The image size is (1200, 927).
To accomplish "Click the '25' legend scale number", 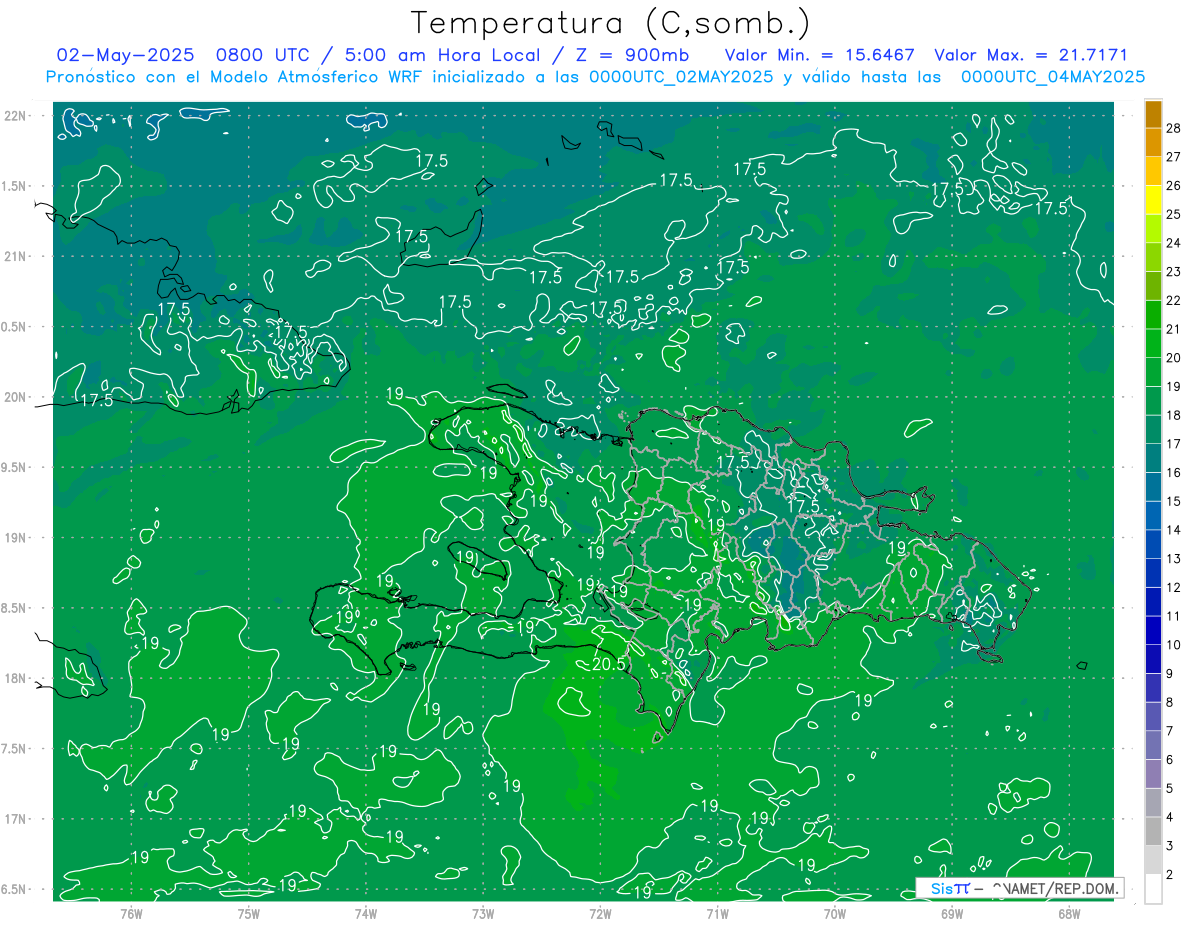I will (x=1174, y=214).
